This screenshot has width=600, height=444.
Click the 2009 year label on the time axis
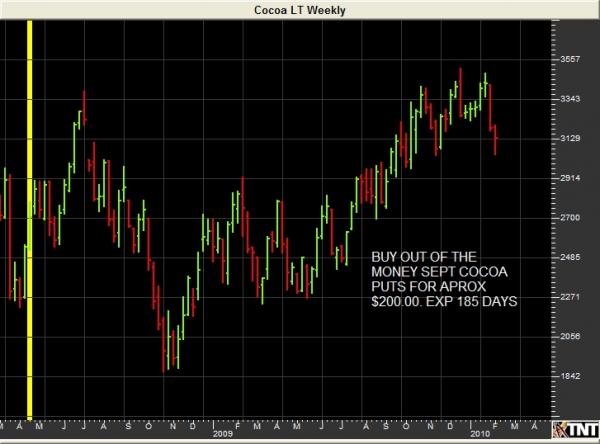pyautogui.click(x=224, y=436)
